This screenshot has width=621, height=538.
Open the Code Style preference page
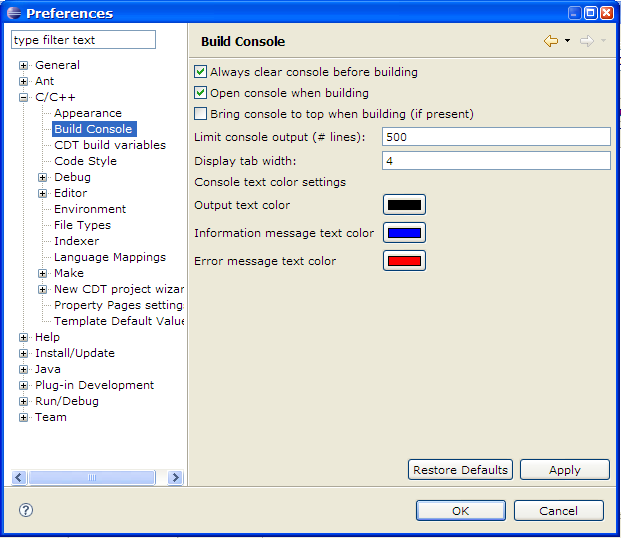click(x=85, y=161)
